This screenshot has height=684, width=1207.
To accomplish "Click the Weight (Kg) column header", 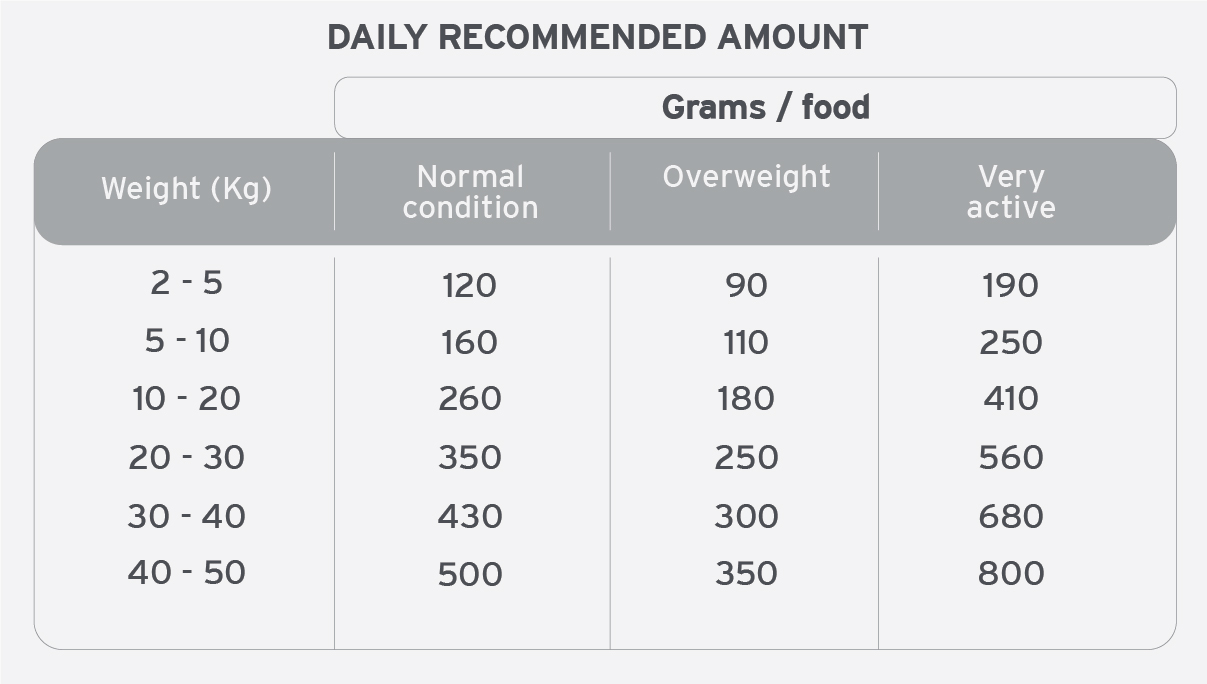I will tap(186, 188).
